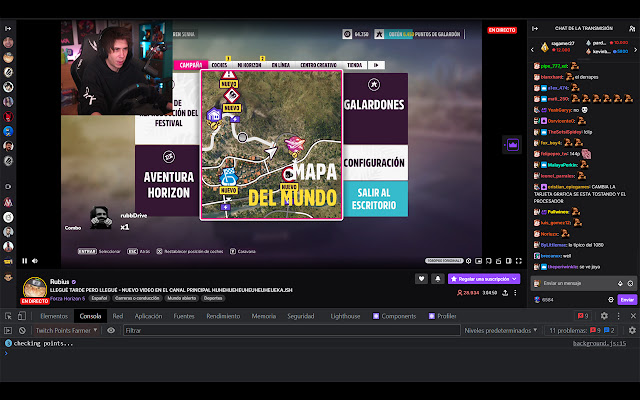Viewport: 640px width, 400px height.
Task: Open the React Profiler tab
Action: (x=442, y=316)
